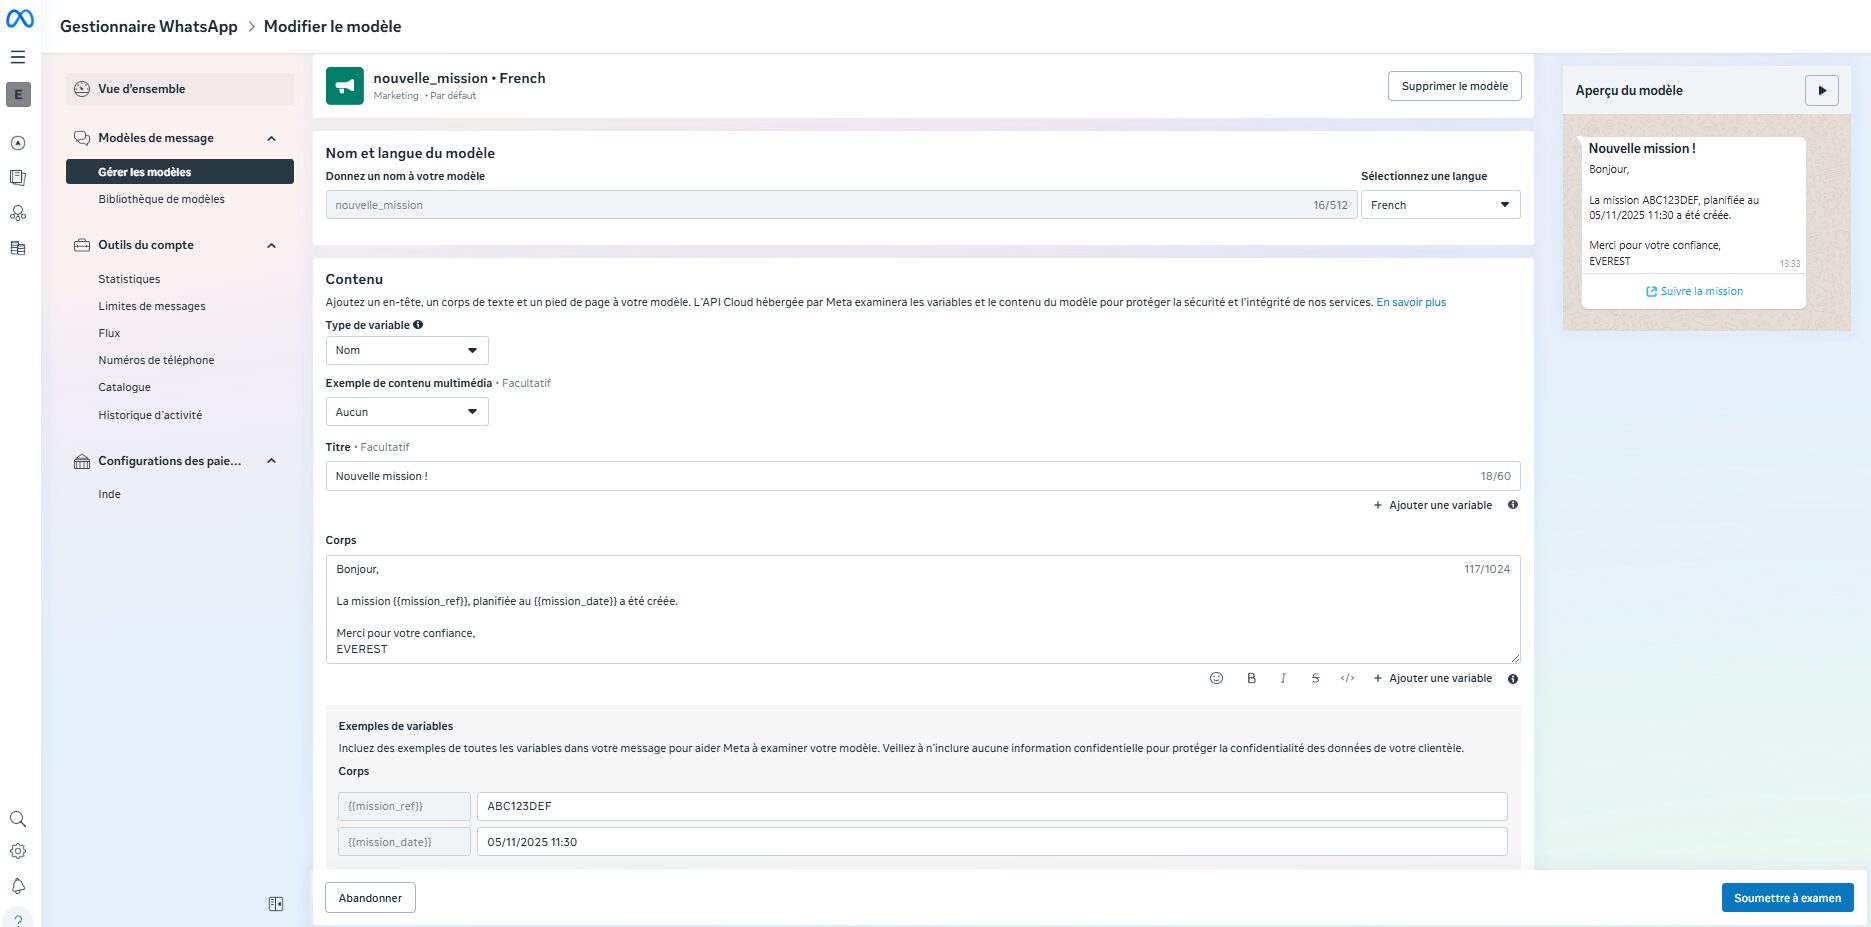Open notifications bell icon
The width and height of the screenshot is (1871, 927).
click(x=18, y=886)
